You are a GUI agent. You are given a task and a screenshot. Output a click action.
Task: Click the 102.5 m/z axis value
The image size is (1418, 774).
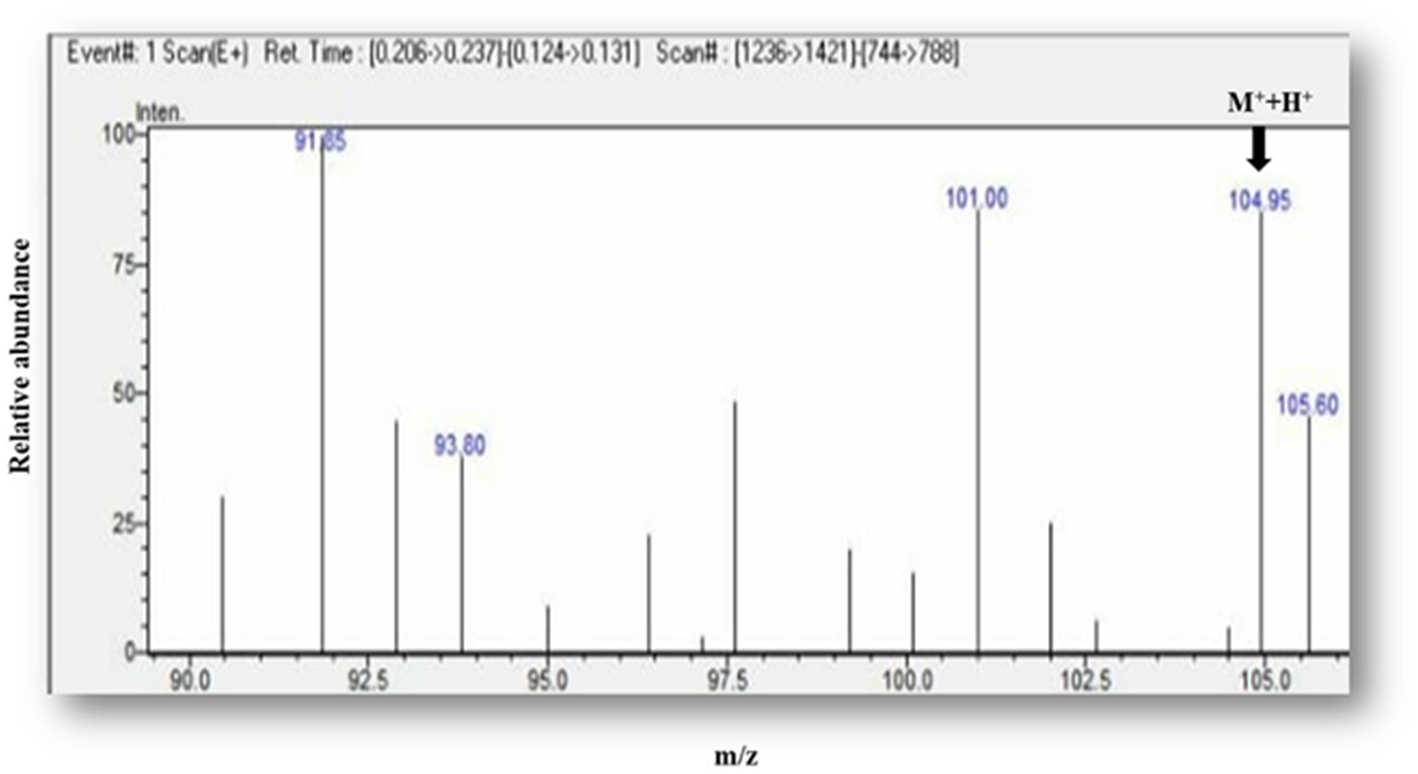1085,681
